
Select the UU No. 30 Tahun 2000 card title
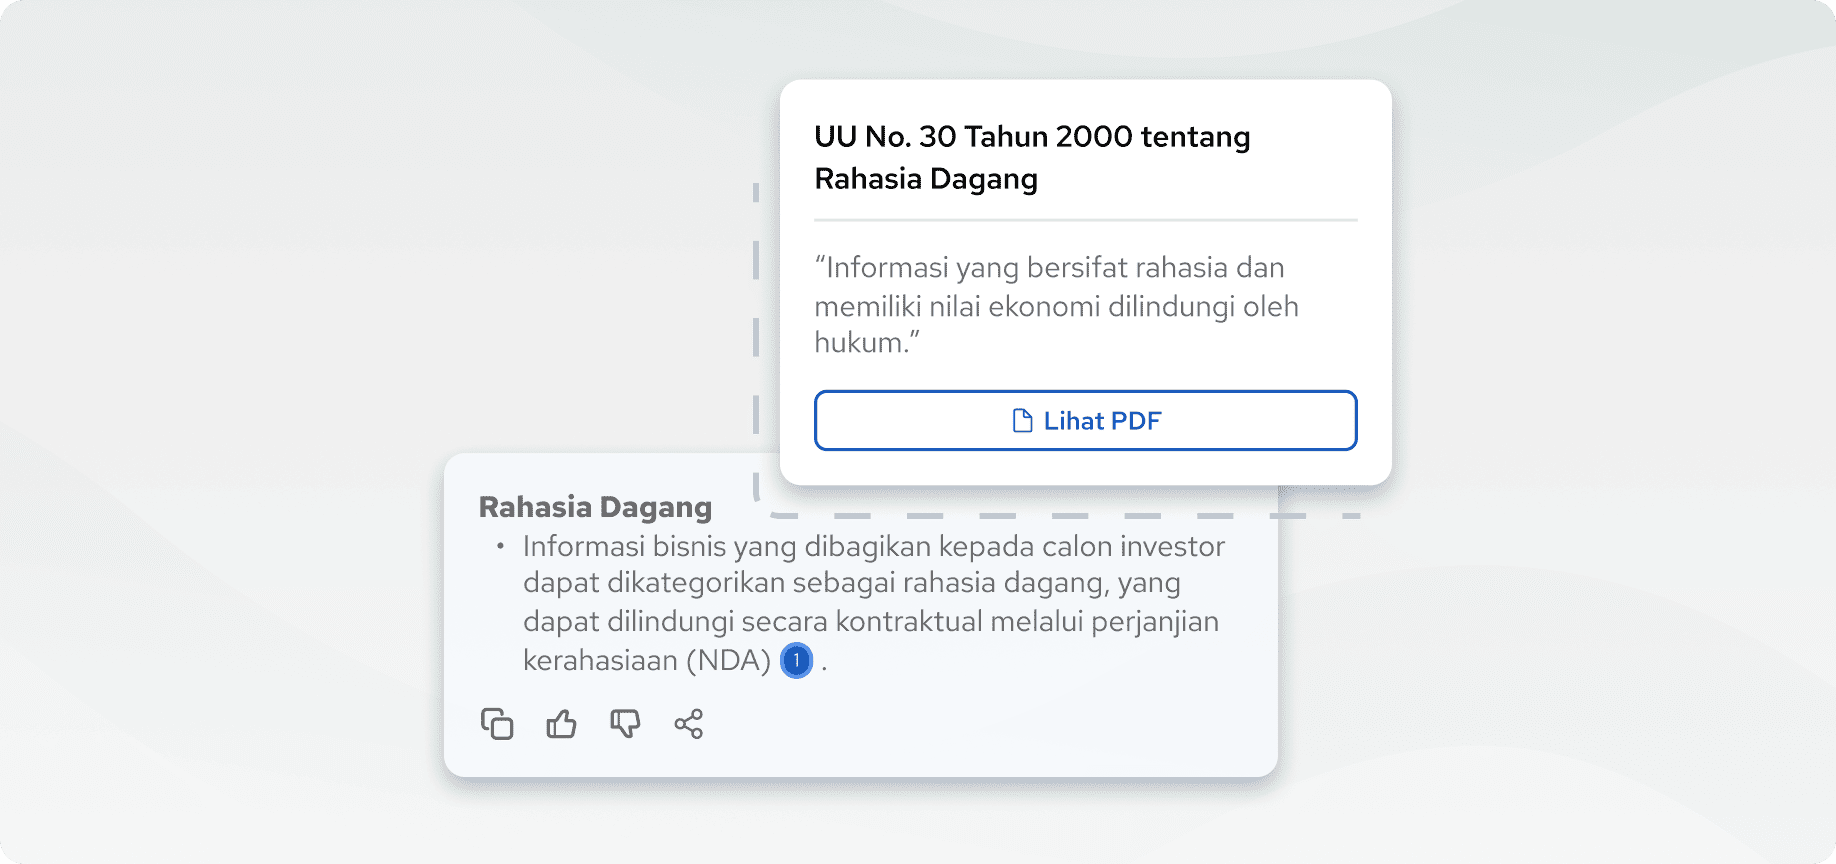click(x=1031, y=157)
